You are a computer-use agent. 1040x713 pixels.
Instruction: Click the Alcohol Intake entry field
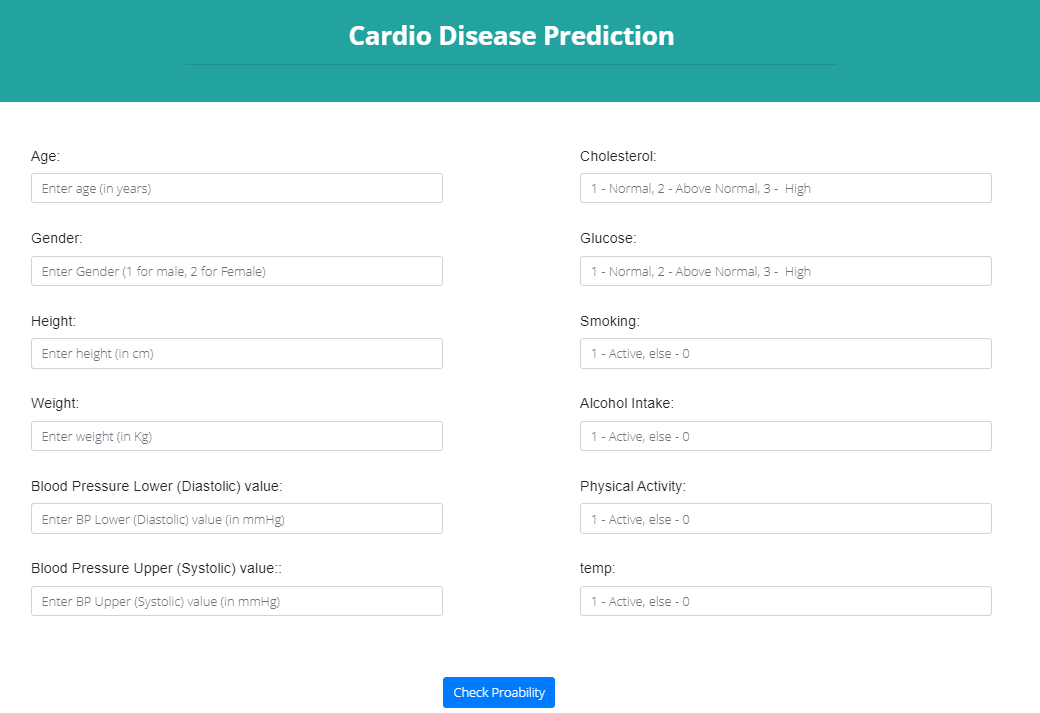[x=785, y=435]
